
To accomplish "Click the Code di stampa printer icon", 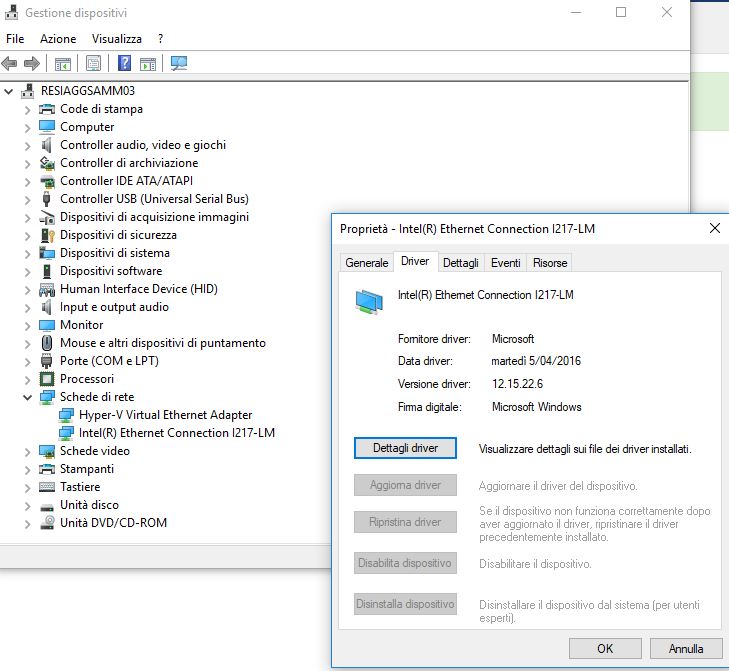I will click(47, 109).
